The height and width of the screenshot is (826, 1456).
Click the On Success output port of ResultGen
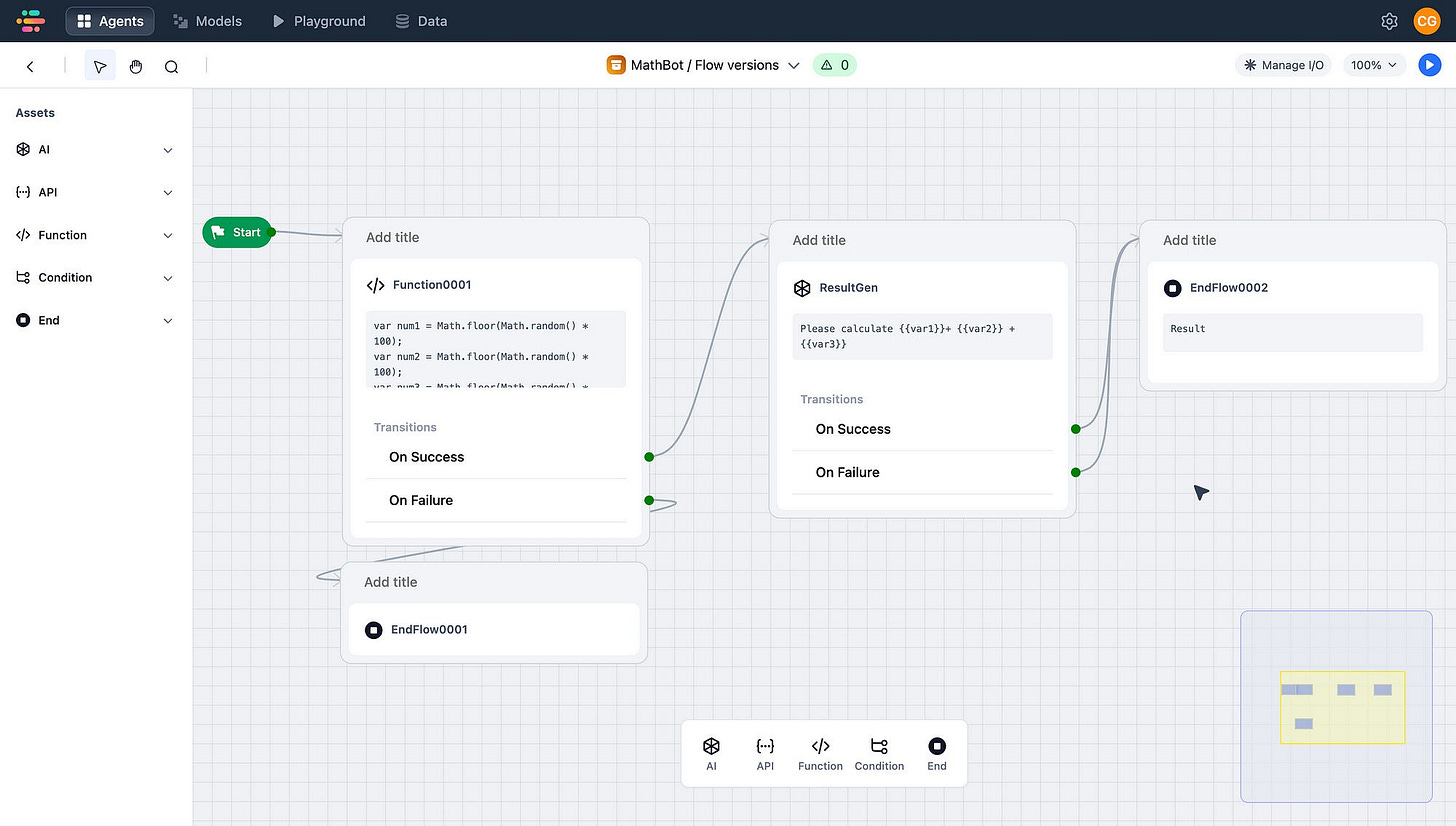coord(1076,429)
